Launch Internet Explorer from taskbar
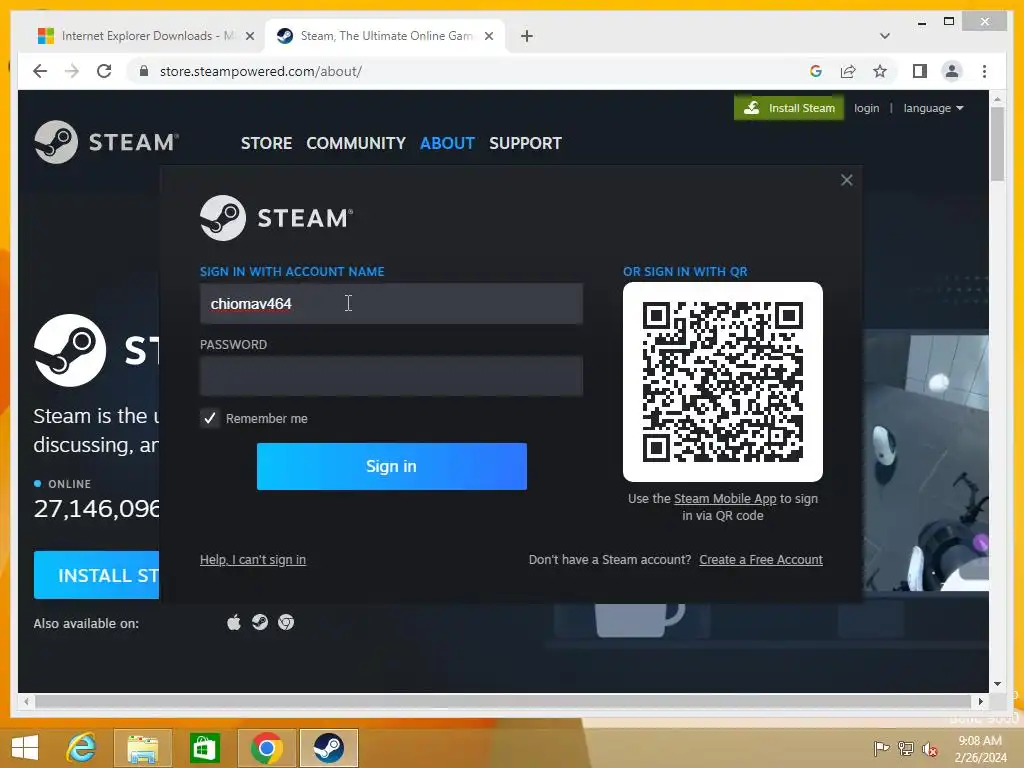The image size is (1024, 768). [x=81, y=748]
